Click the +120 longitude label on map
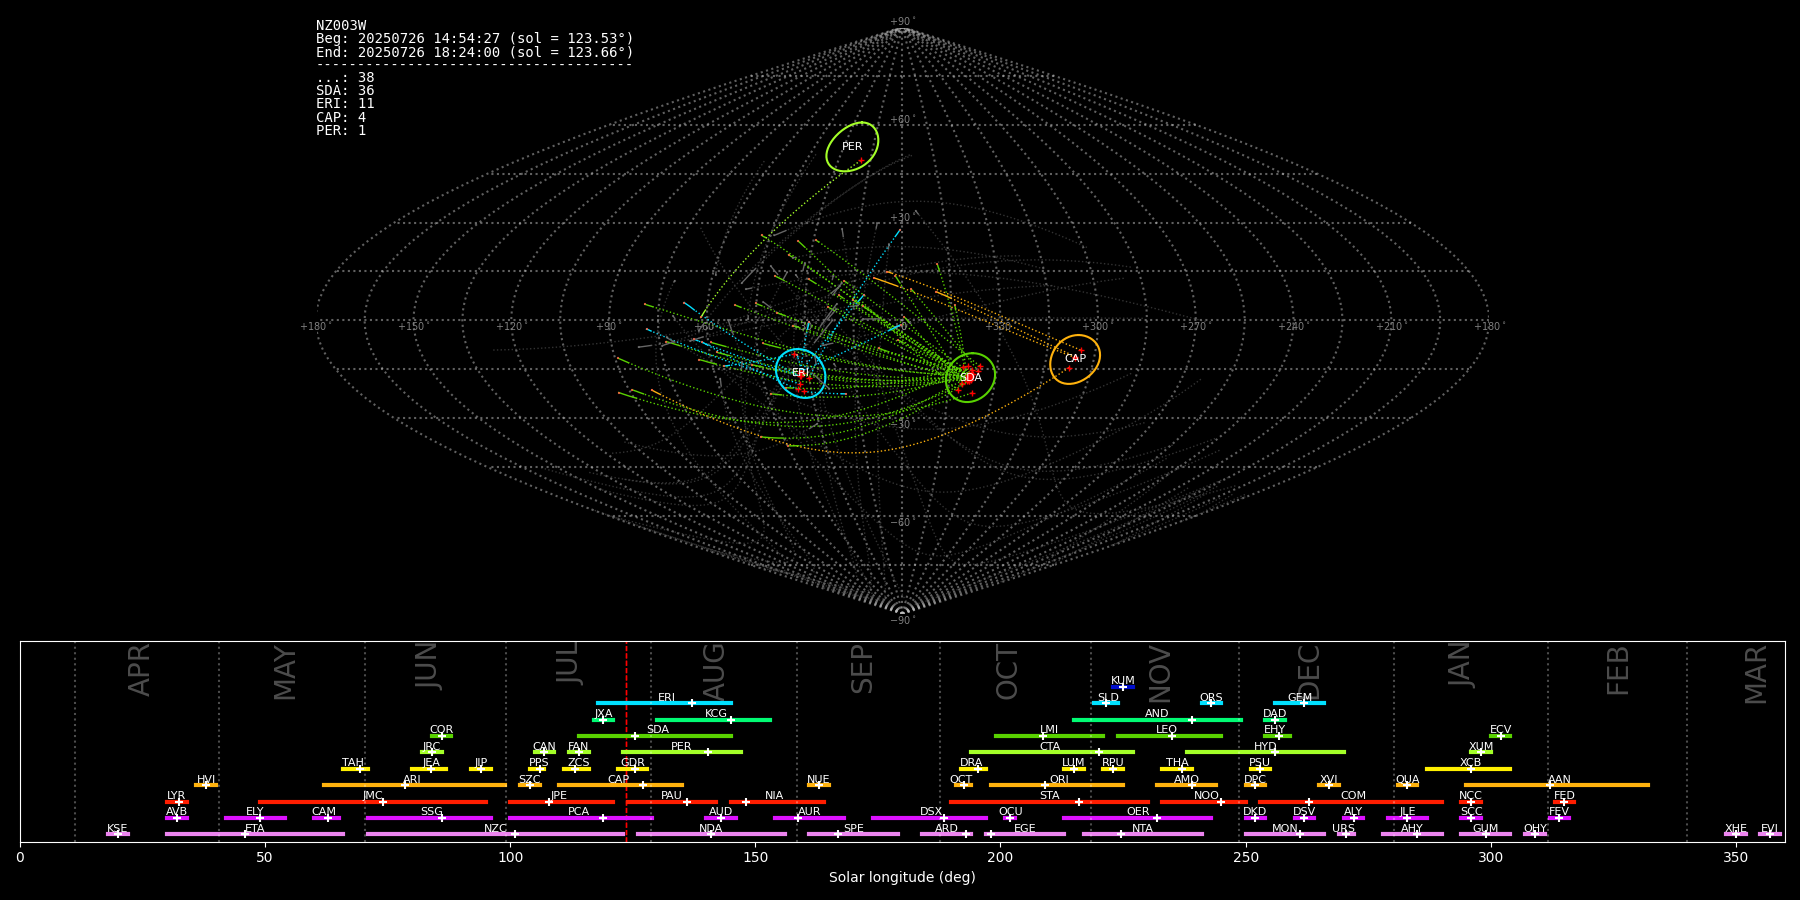The width and height of the screenshot is (1800, 900). coord(509,327)
